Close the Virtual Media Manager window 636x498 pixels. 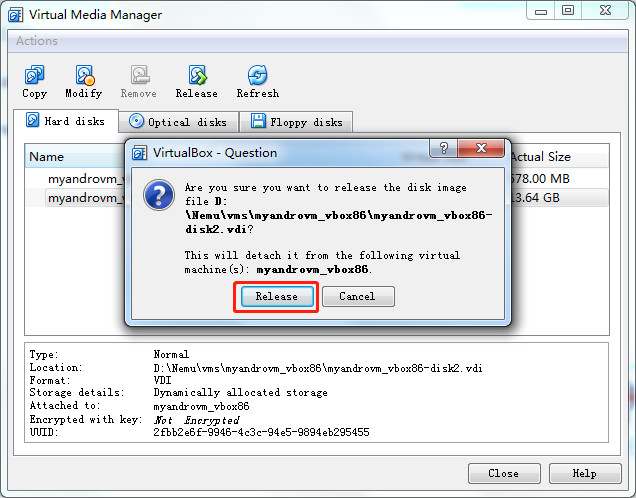click(605, 11)
